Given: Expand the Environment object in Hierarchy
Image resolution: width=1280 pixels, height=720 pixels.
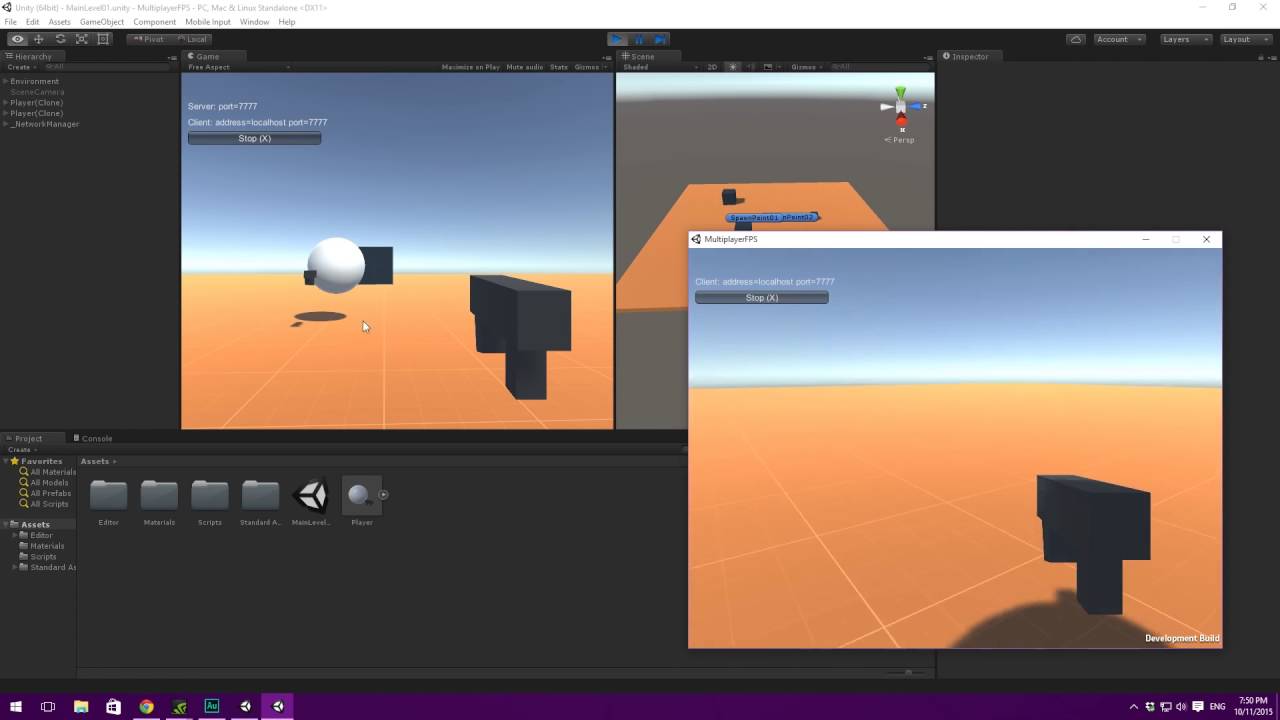Looking at the screenshot, I should (5, 81).
